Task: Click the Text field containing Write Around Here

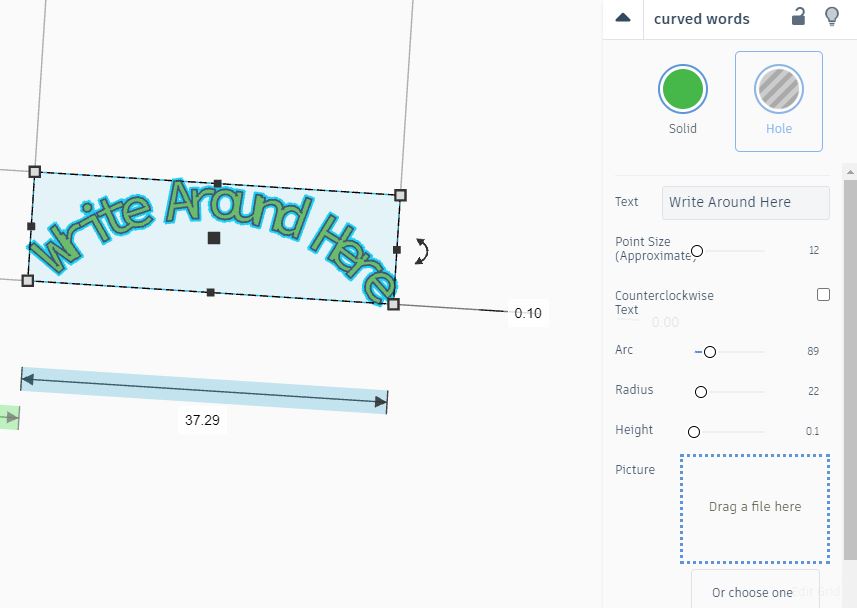Action: pyautogui.click(x=745, y=202)
